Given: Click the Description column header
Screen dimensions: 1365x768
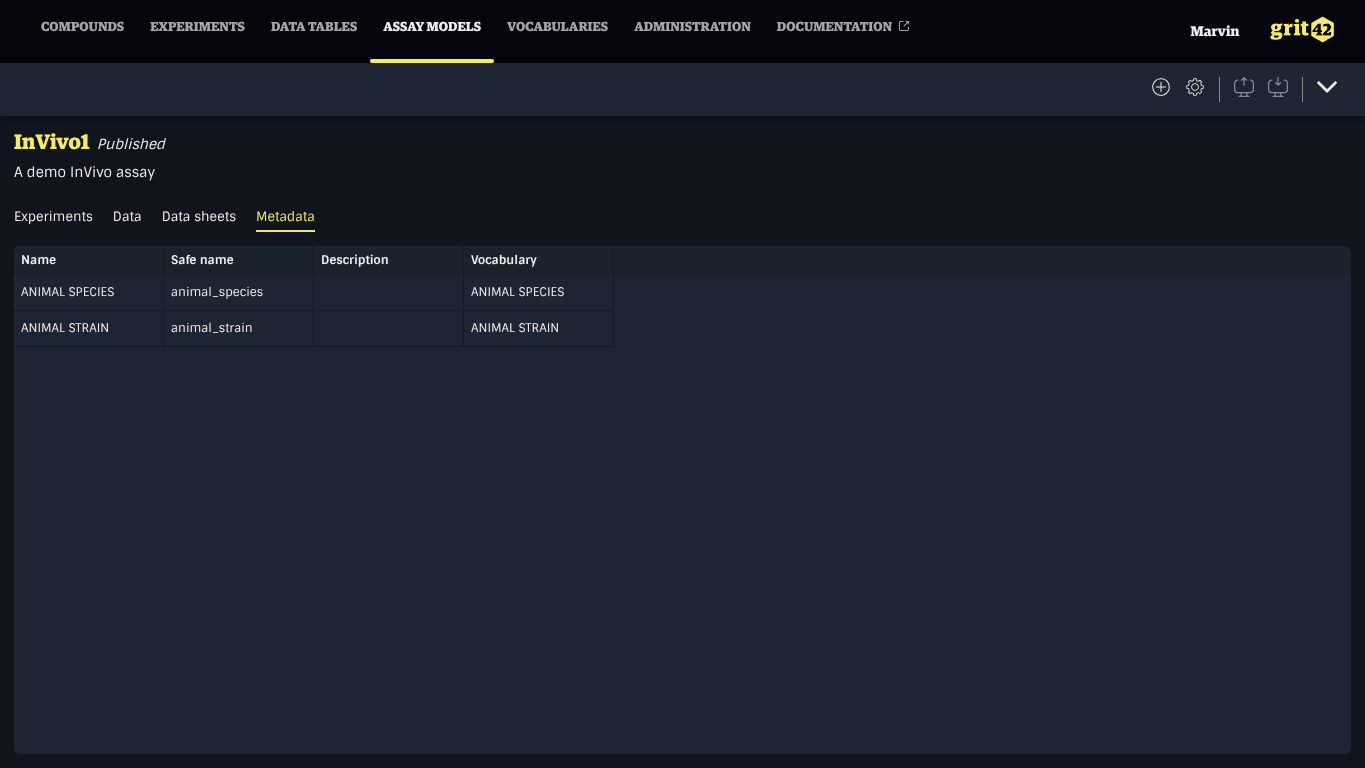Looking at the screenshot, I should pyautogui.click(x=389, y=260).
